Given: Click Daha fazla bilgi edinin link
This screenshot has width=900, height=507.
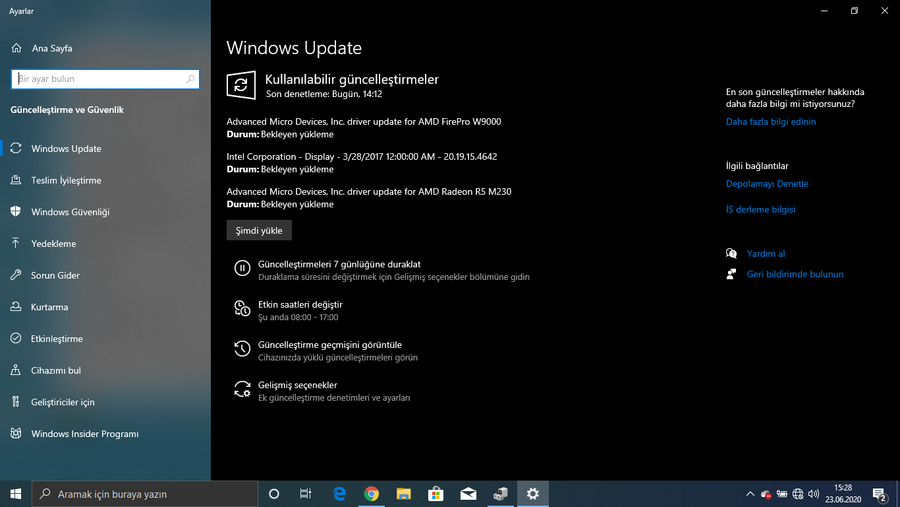Looking at the screenshot, I should coord(771,122).
